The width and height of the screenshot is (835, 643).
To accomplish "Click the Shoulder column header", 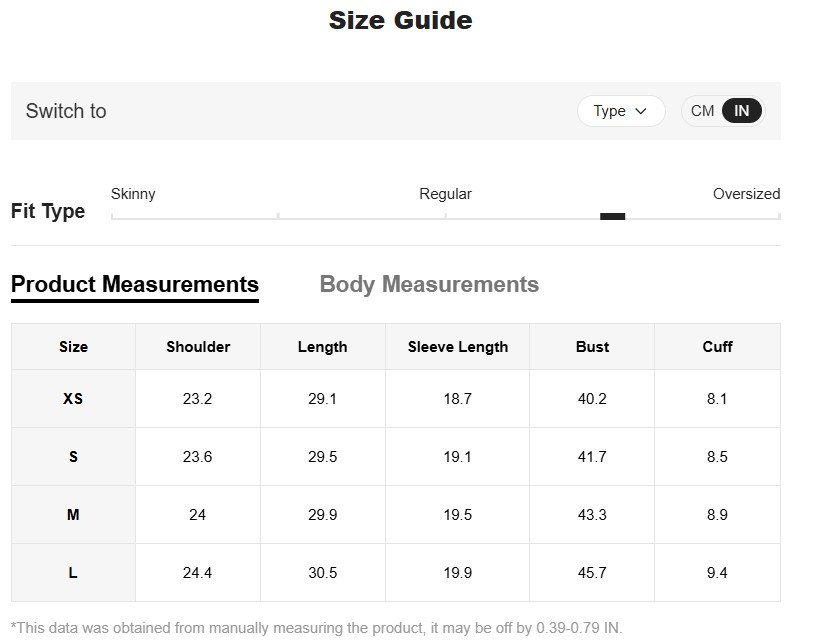I will click(198, 347).
